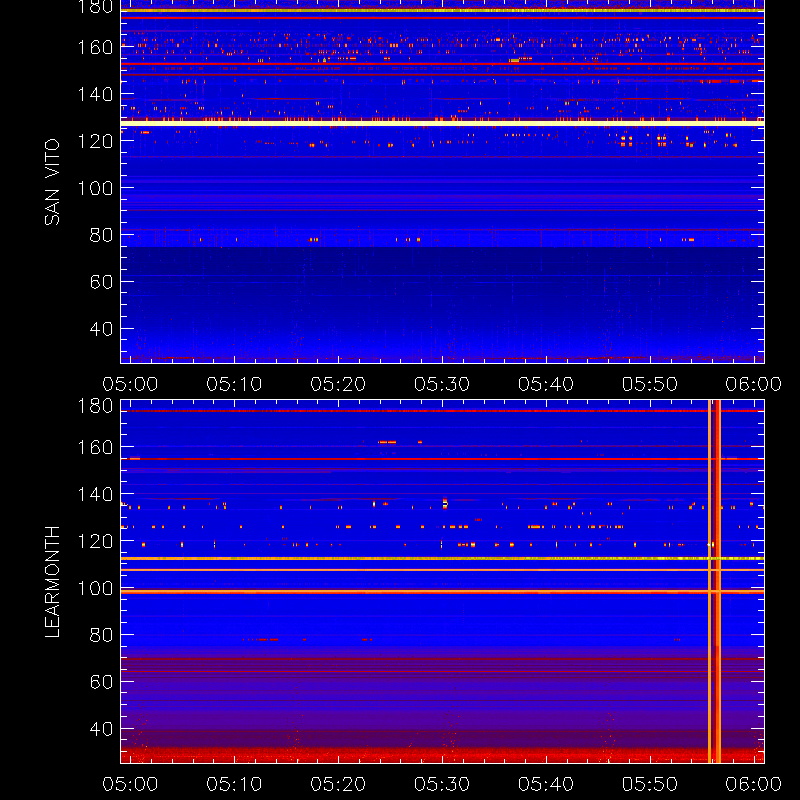This screenshot has width=800, height=800.
Task: Click the wide red vertical burst in the Learmonth plot
Action: pos(718,581)
